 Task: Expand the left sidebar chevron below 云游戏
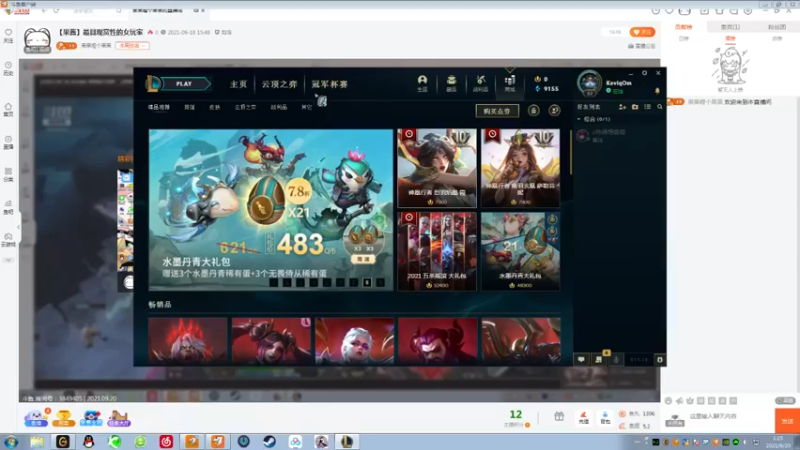pyautogui.click(x=8, y=260)
